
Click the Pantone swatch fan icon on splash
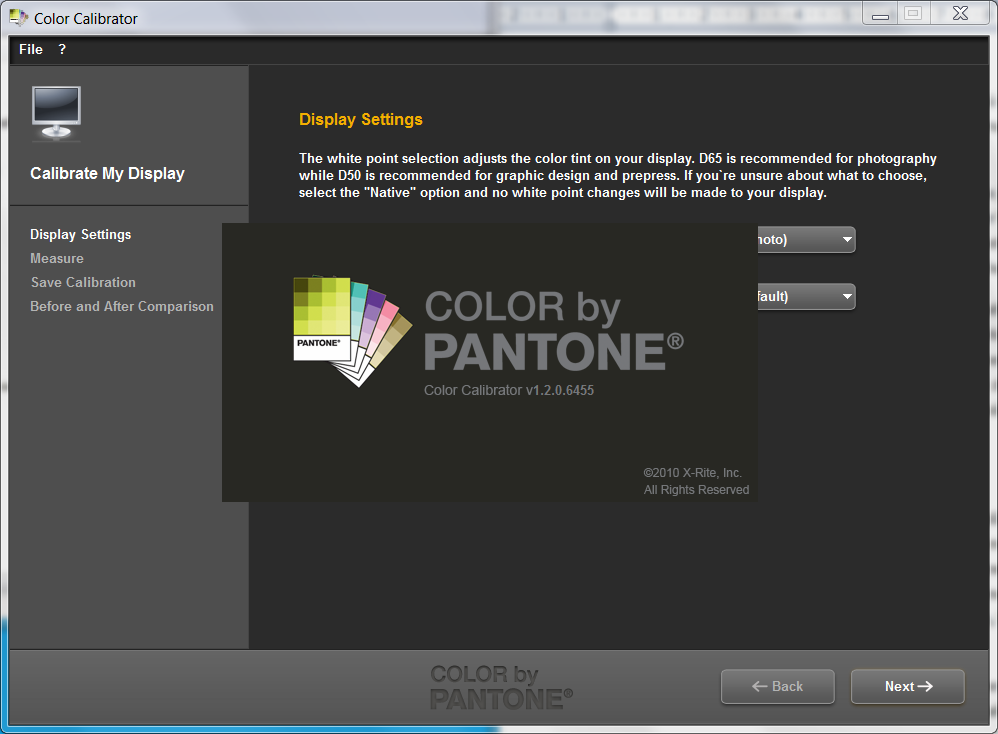(x=351, y=331)
